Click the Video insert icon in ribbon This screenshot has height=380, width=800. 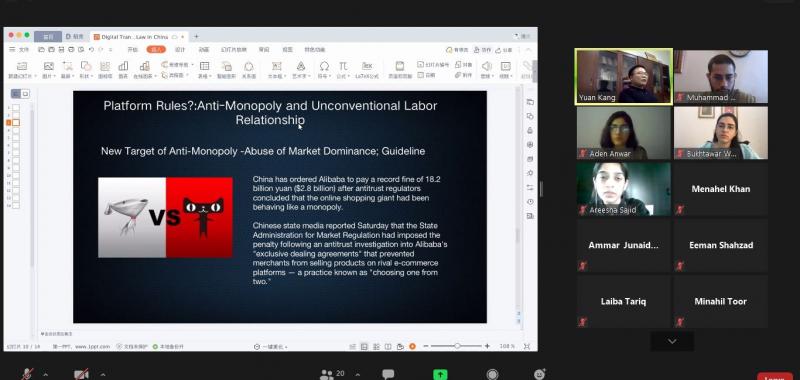506,66
